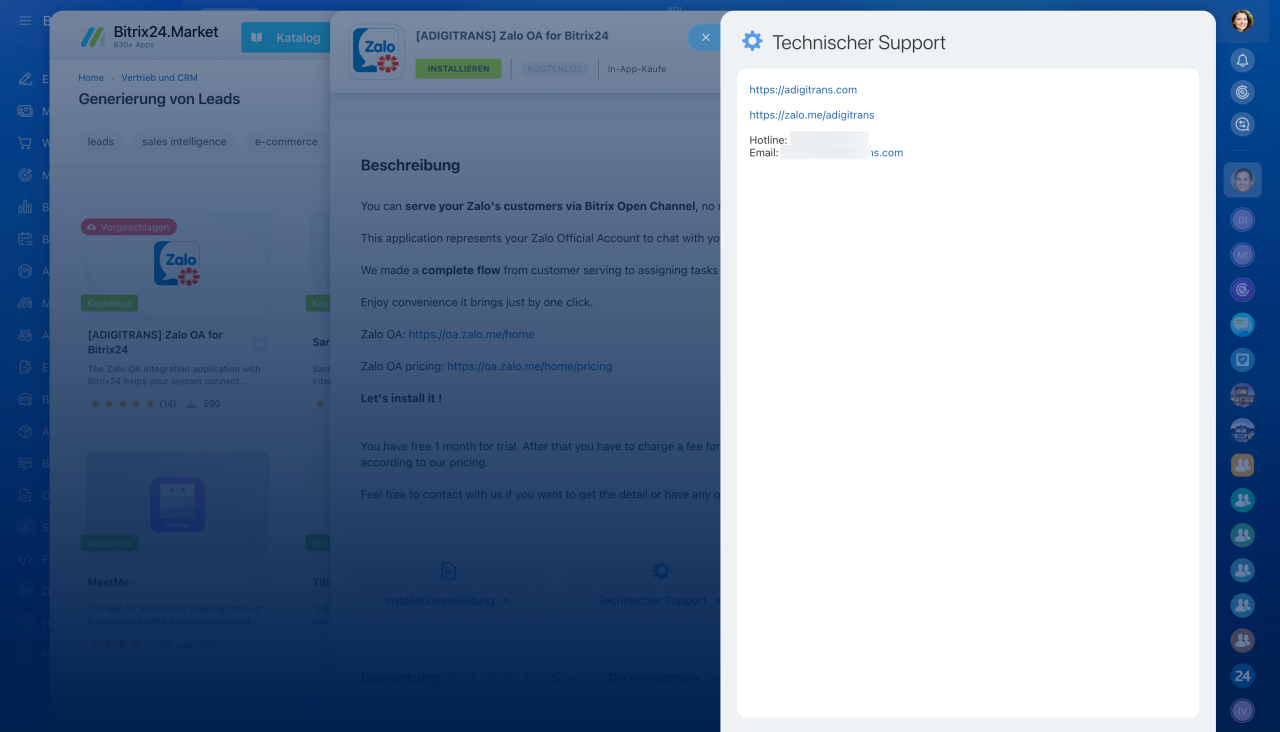Open the https://zalo.me/adigitrans link
Image resolution: width=1280 pixels, height=732 pixels.
[812, 115]
